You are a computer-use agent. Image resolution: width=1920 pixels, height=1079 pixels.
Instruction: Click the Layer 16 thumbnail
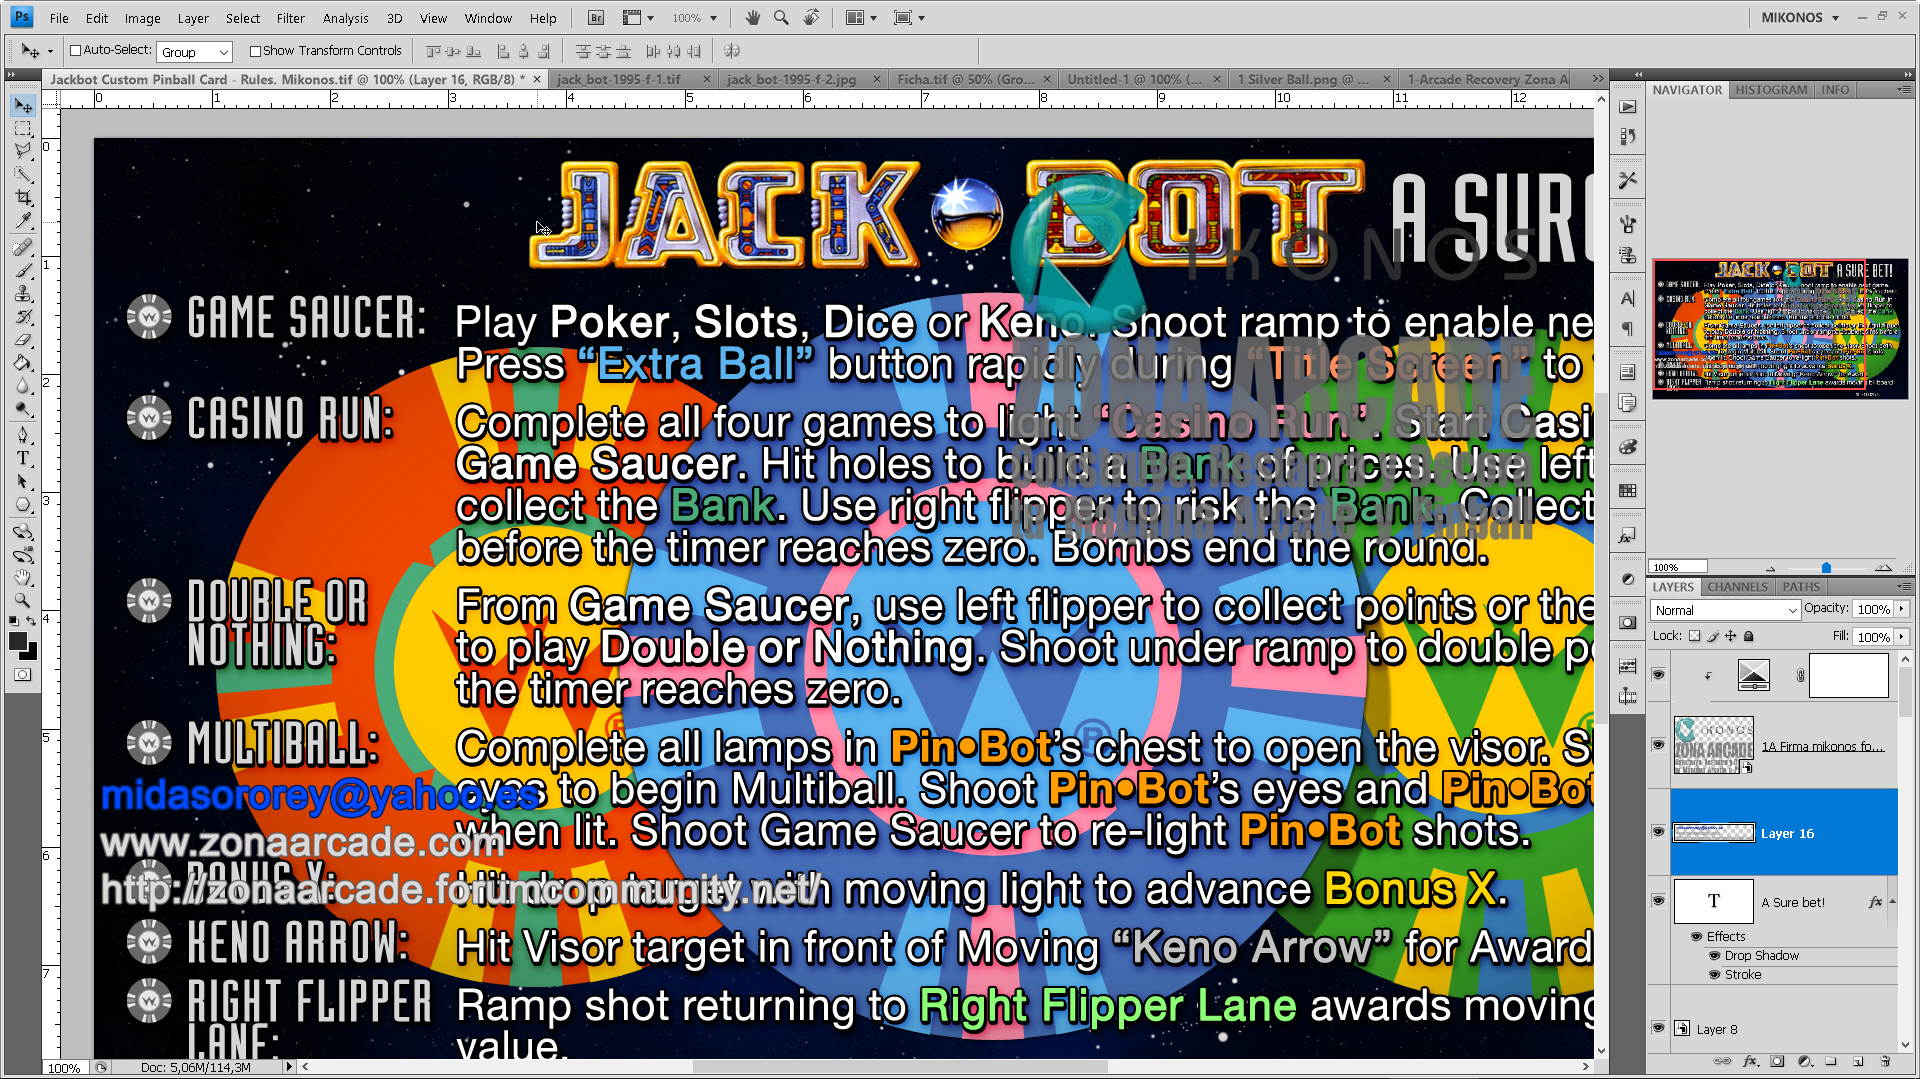tap(1713, 832)
